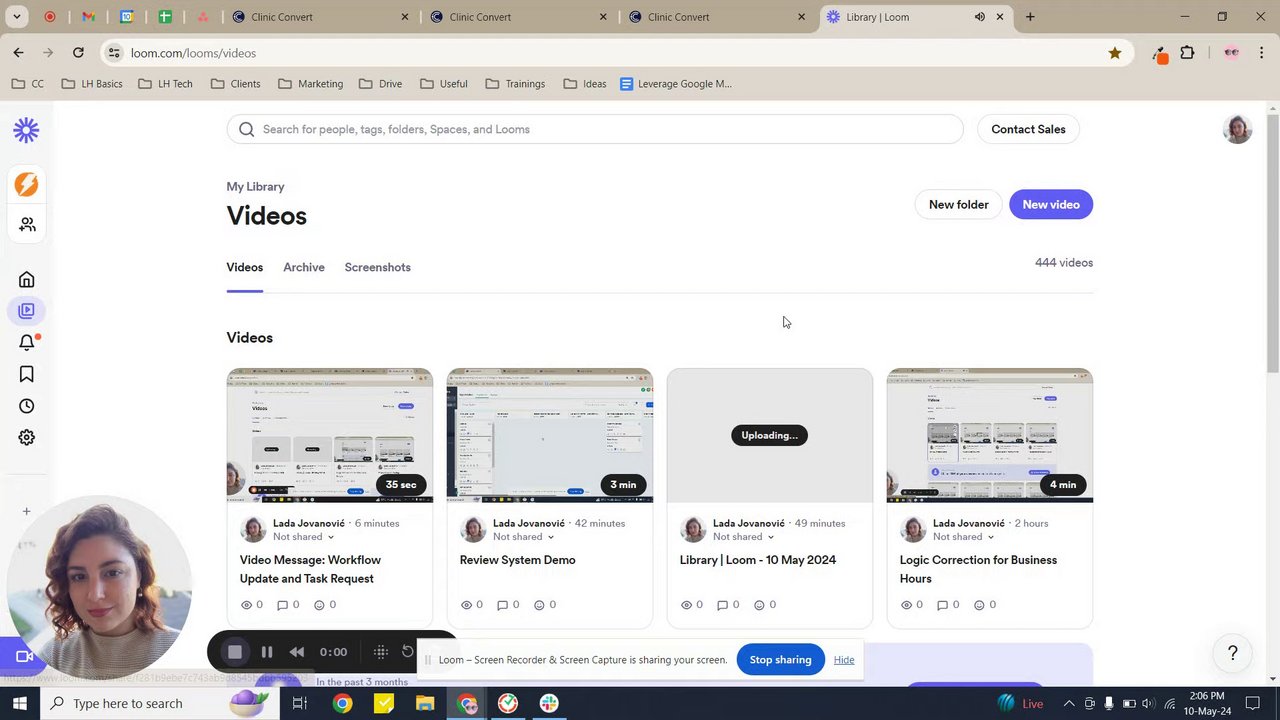Open Review System Demo video title
Viewport: 1280px width, 720px height.
[x=517, y=560]
